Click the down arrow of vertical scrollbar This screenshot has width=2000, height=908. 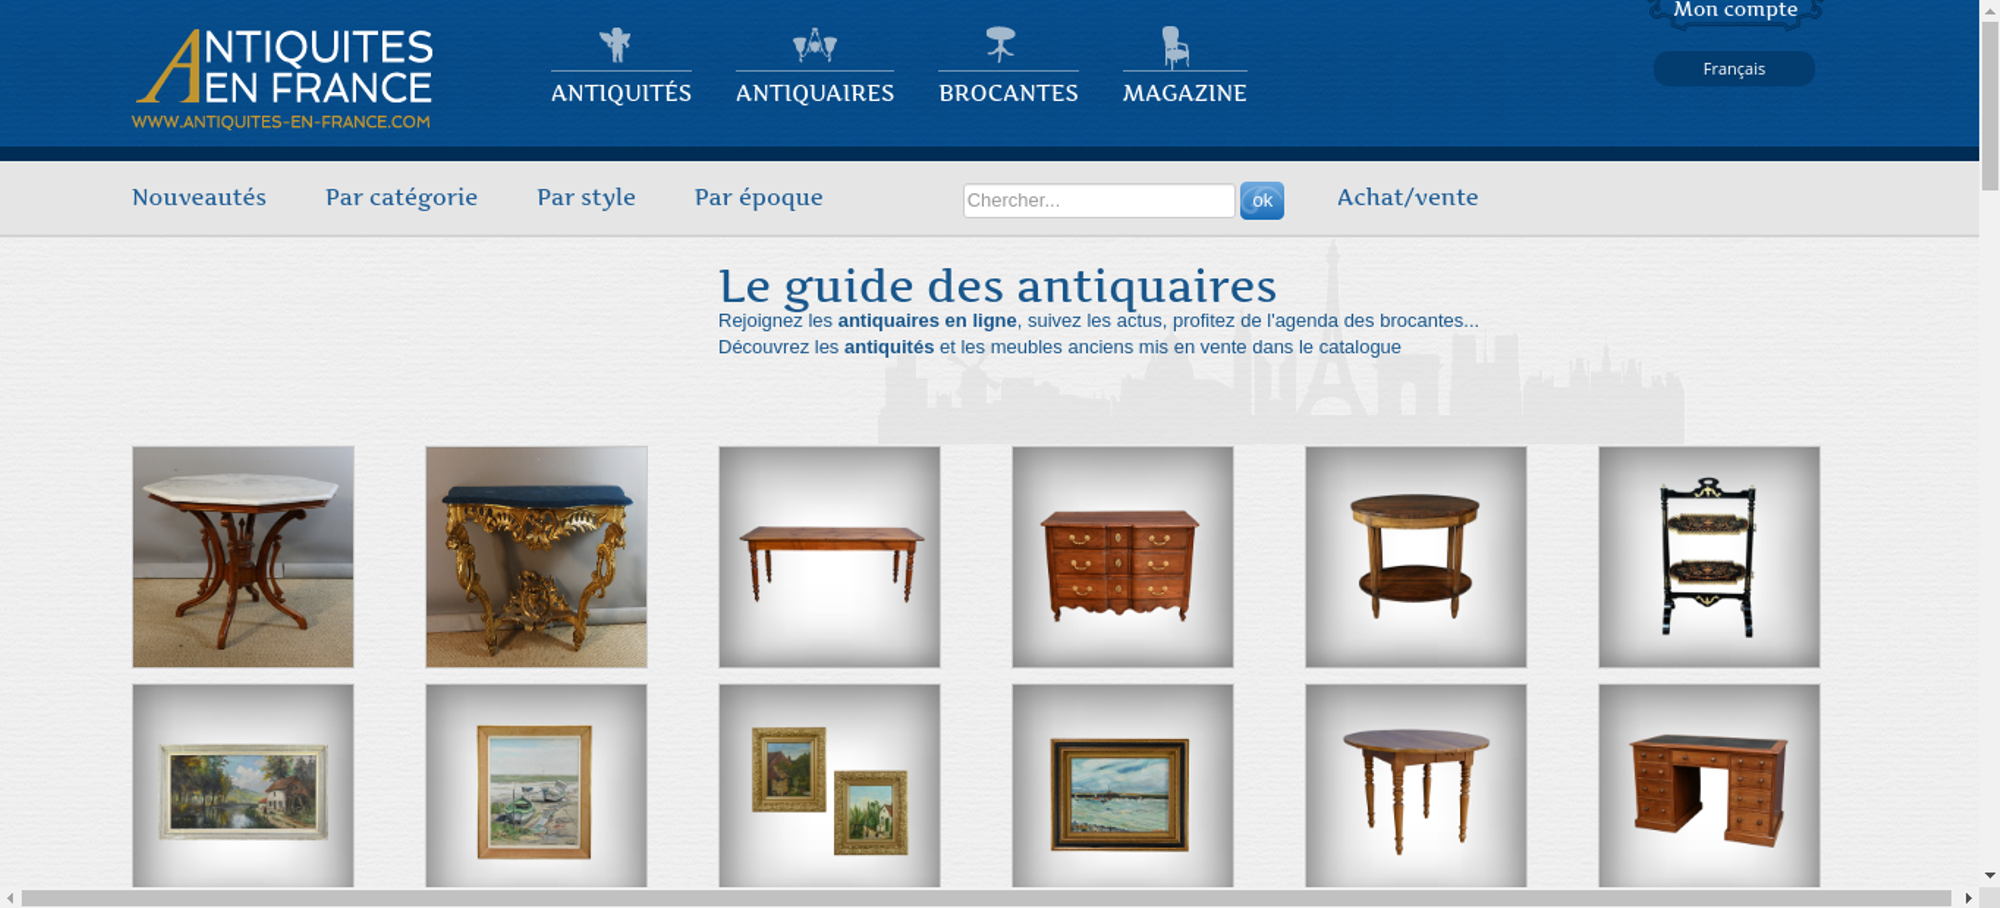coord(1990,876)
